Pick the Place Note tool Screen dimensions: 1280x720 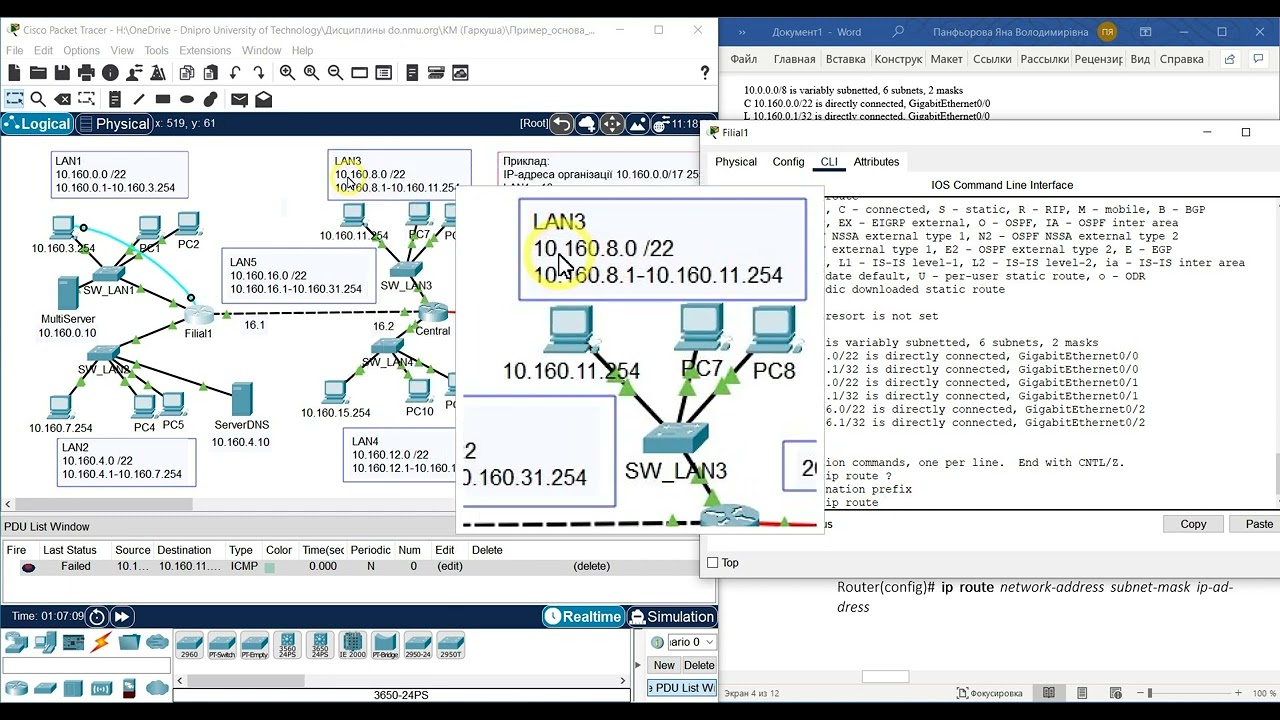click(115, 99)
